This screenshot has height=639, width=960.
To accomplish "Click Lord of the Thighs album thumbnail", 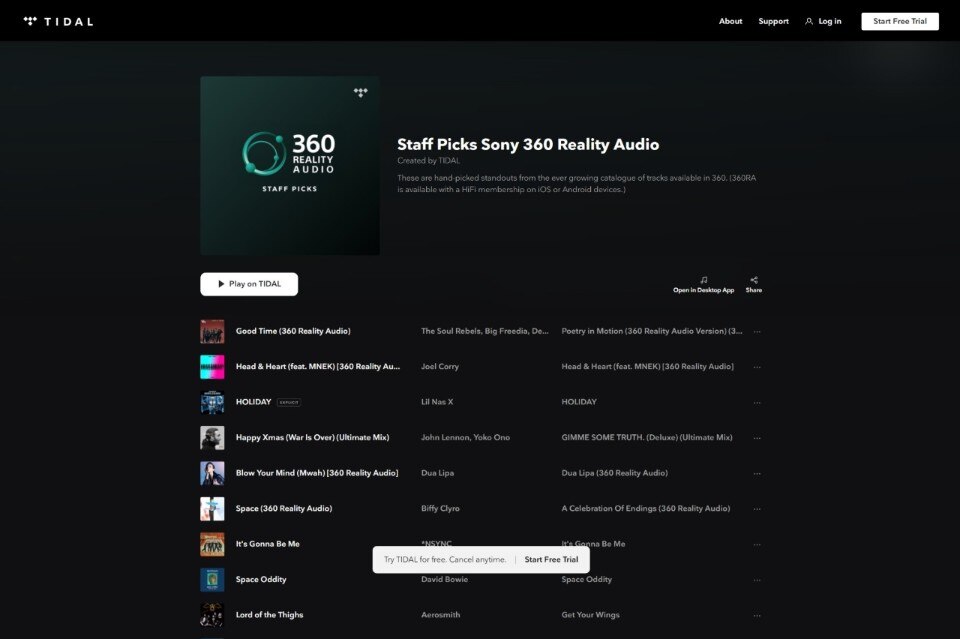I will click(x=212, y=615).
